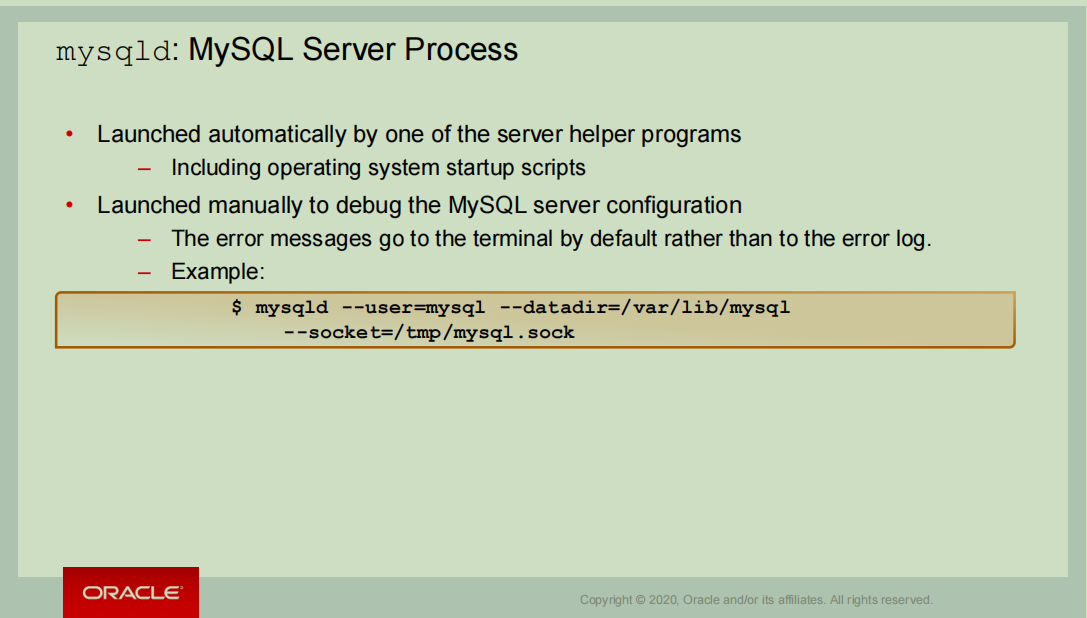Click the 'Copyright © 2020, Oracle' footer text
Screen dimensions: 1087x618
(756, 600)
